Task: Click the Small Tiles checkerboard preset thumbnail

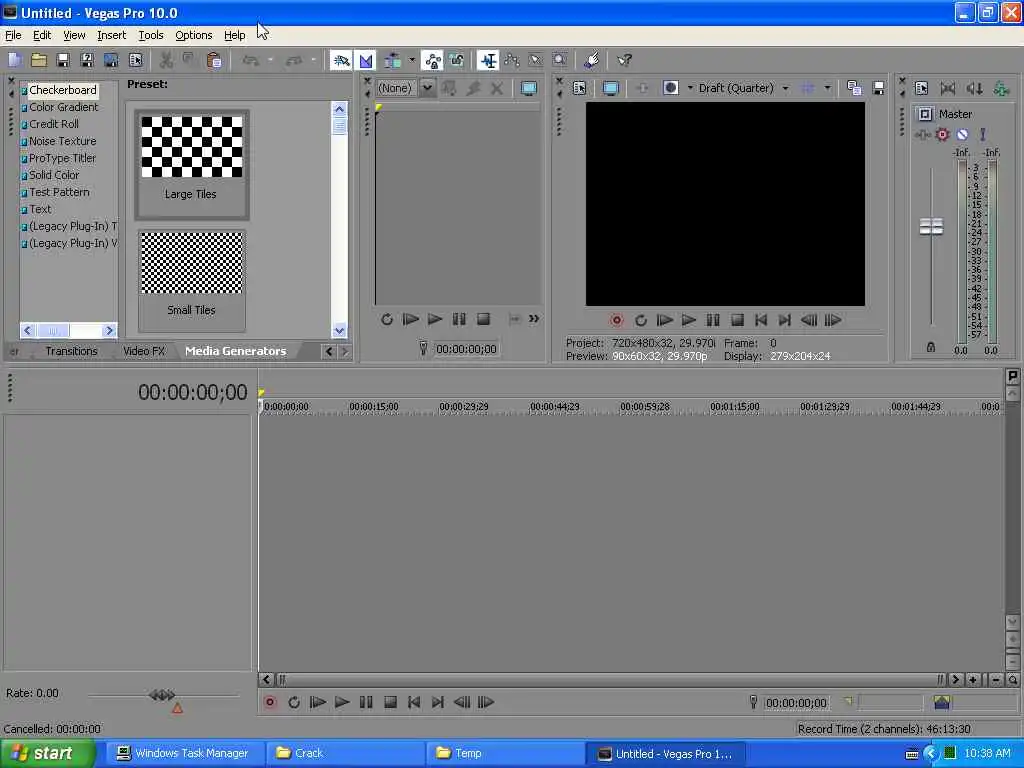Action: click(191, 263)
